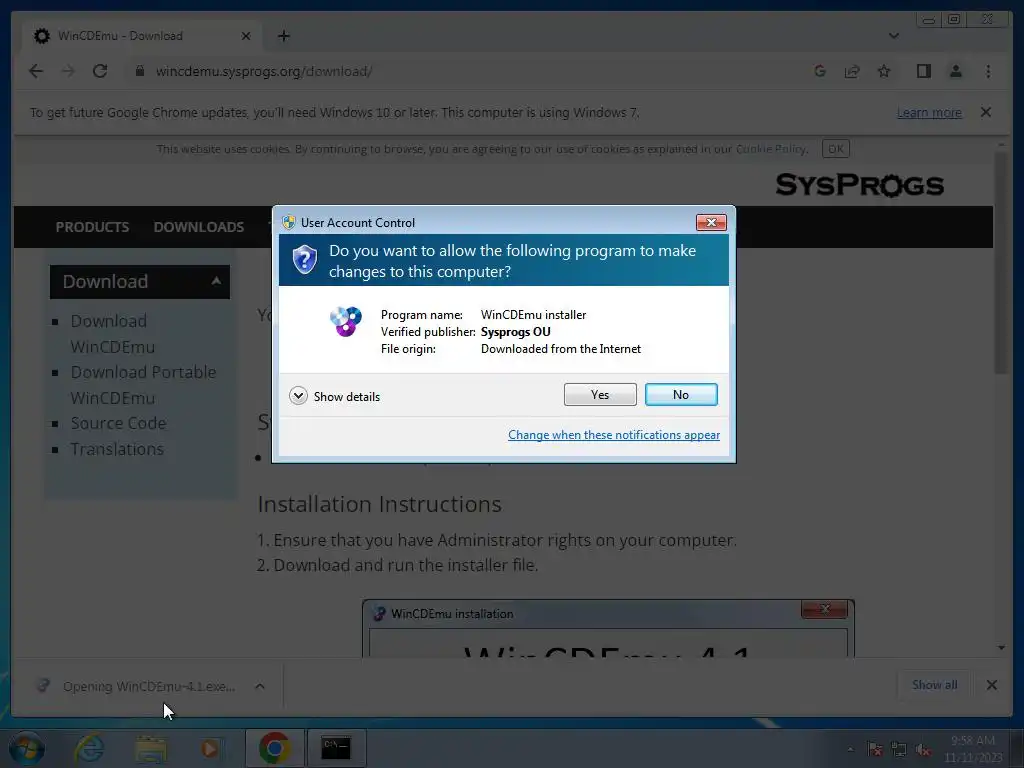
Task: Close the Chrome downloads bar
Action: point(992,685)
